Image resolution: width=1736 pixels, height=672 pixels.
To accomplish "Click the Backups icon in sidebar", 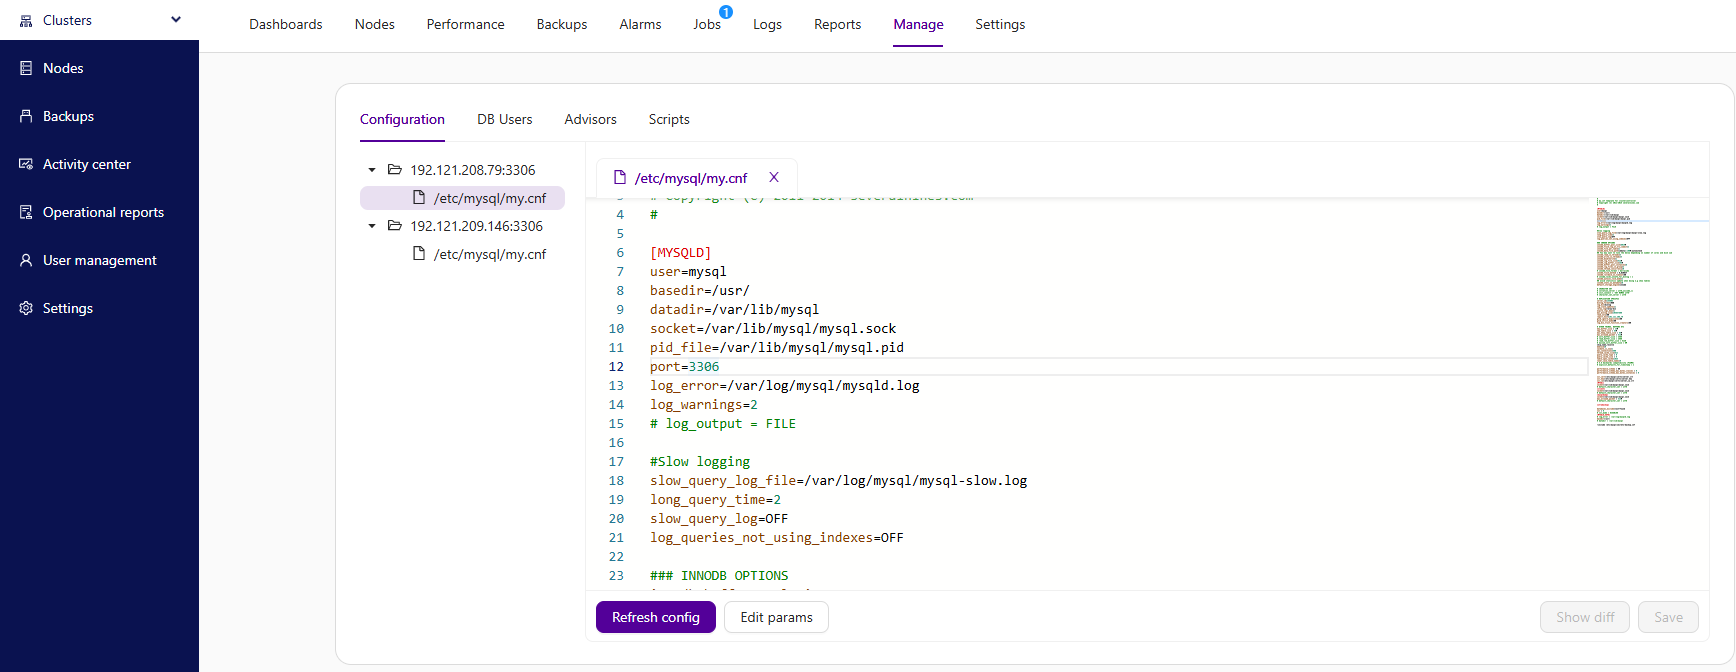I will pos(26,116).
